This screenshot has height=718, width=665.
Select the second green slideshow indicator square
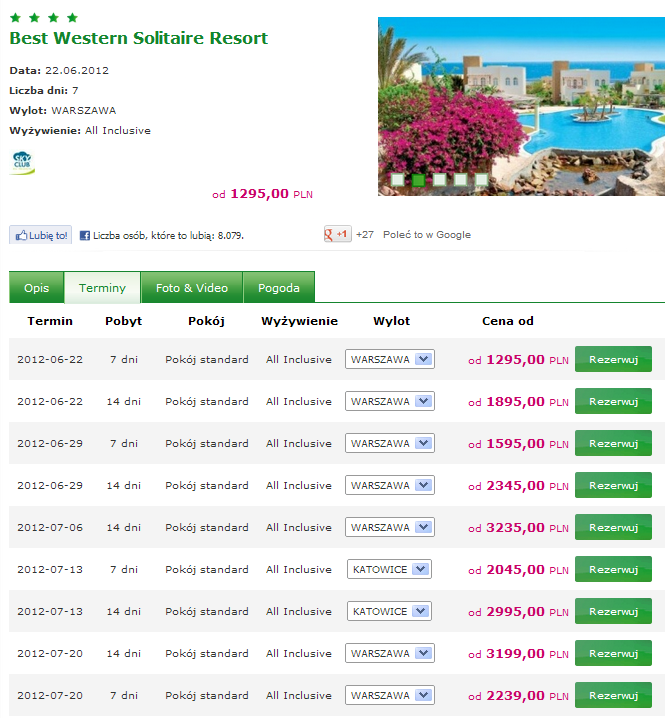418,180
